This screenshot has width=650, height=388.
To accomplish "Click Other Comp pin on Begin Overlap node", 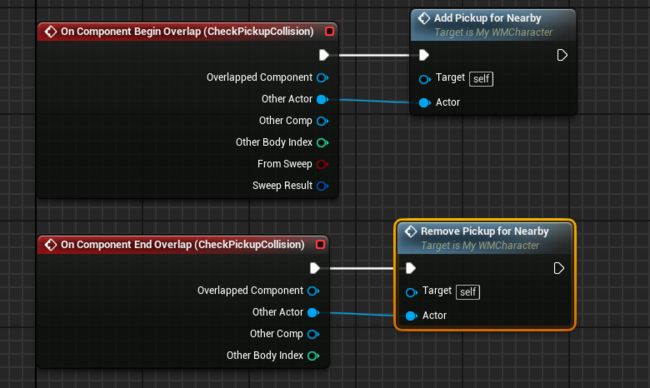I will coord(322,121).
